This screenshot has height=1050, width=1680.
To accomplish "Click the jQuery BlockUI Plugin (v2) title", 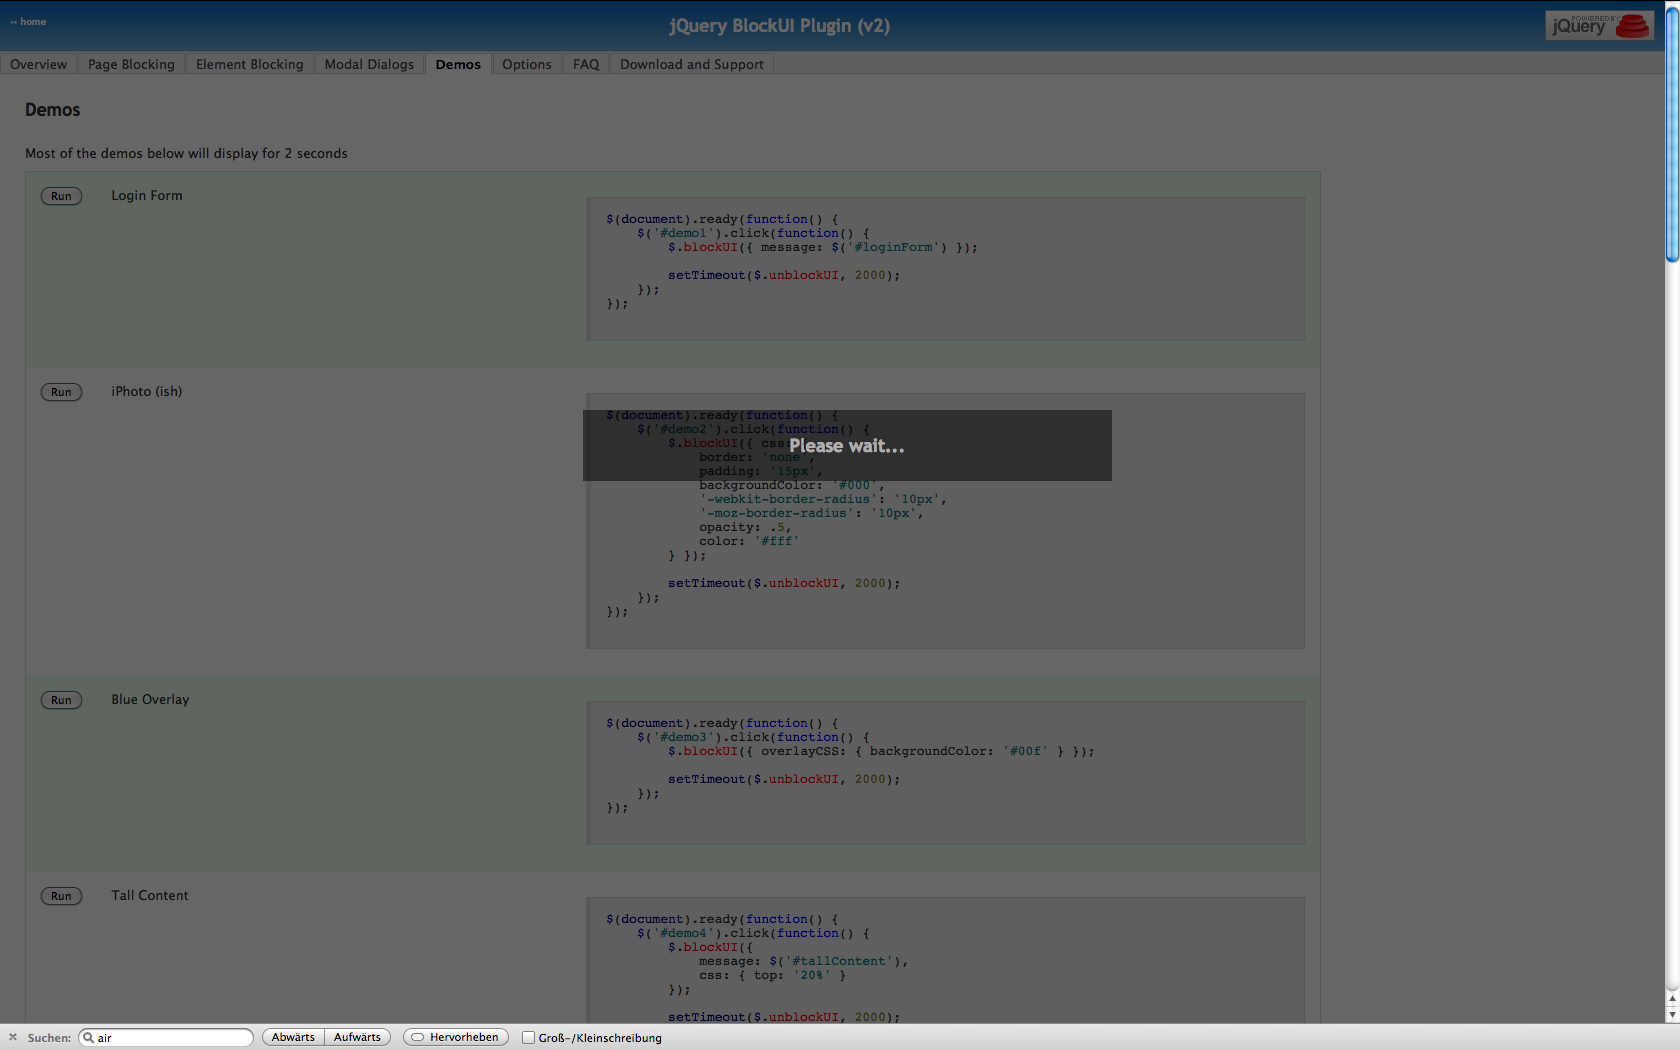I will click(780, 26).
